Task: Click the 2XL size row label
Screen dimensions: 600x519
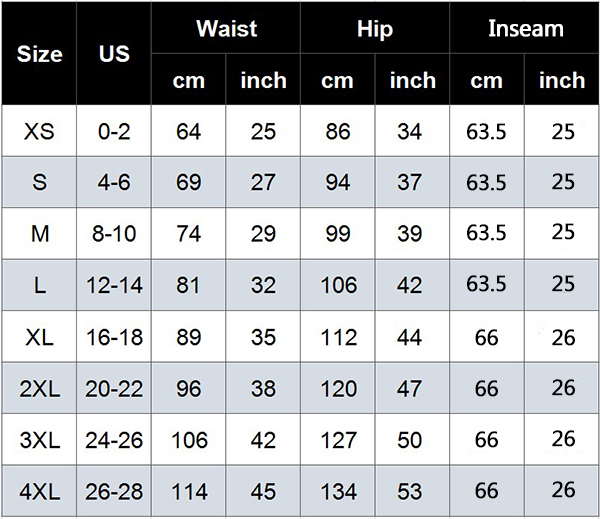Action: click(x=39, y=389)
